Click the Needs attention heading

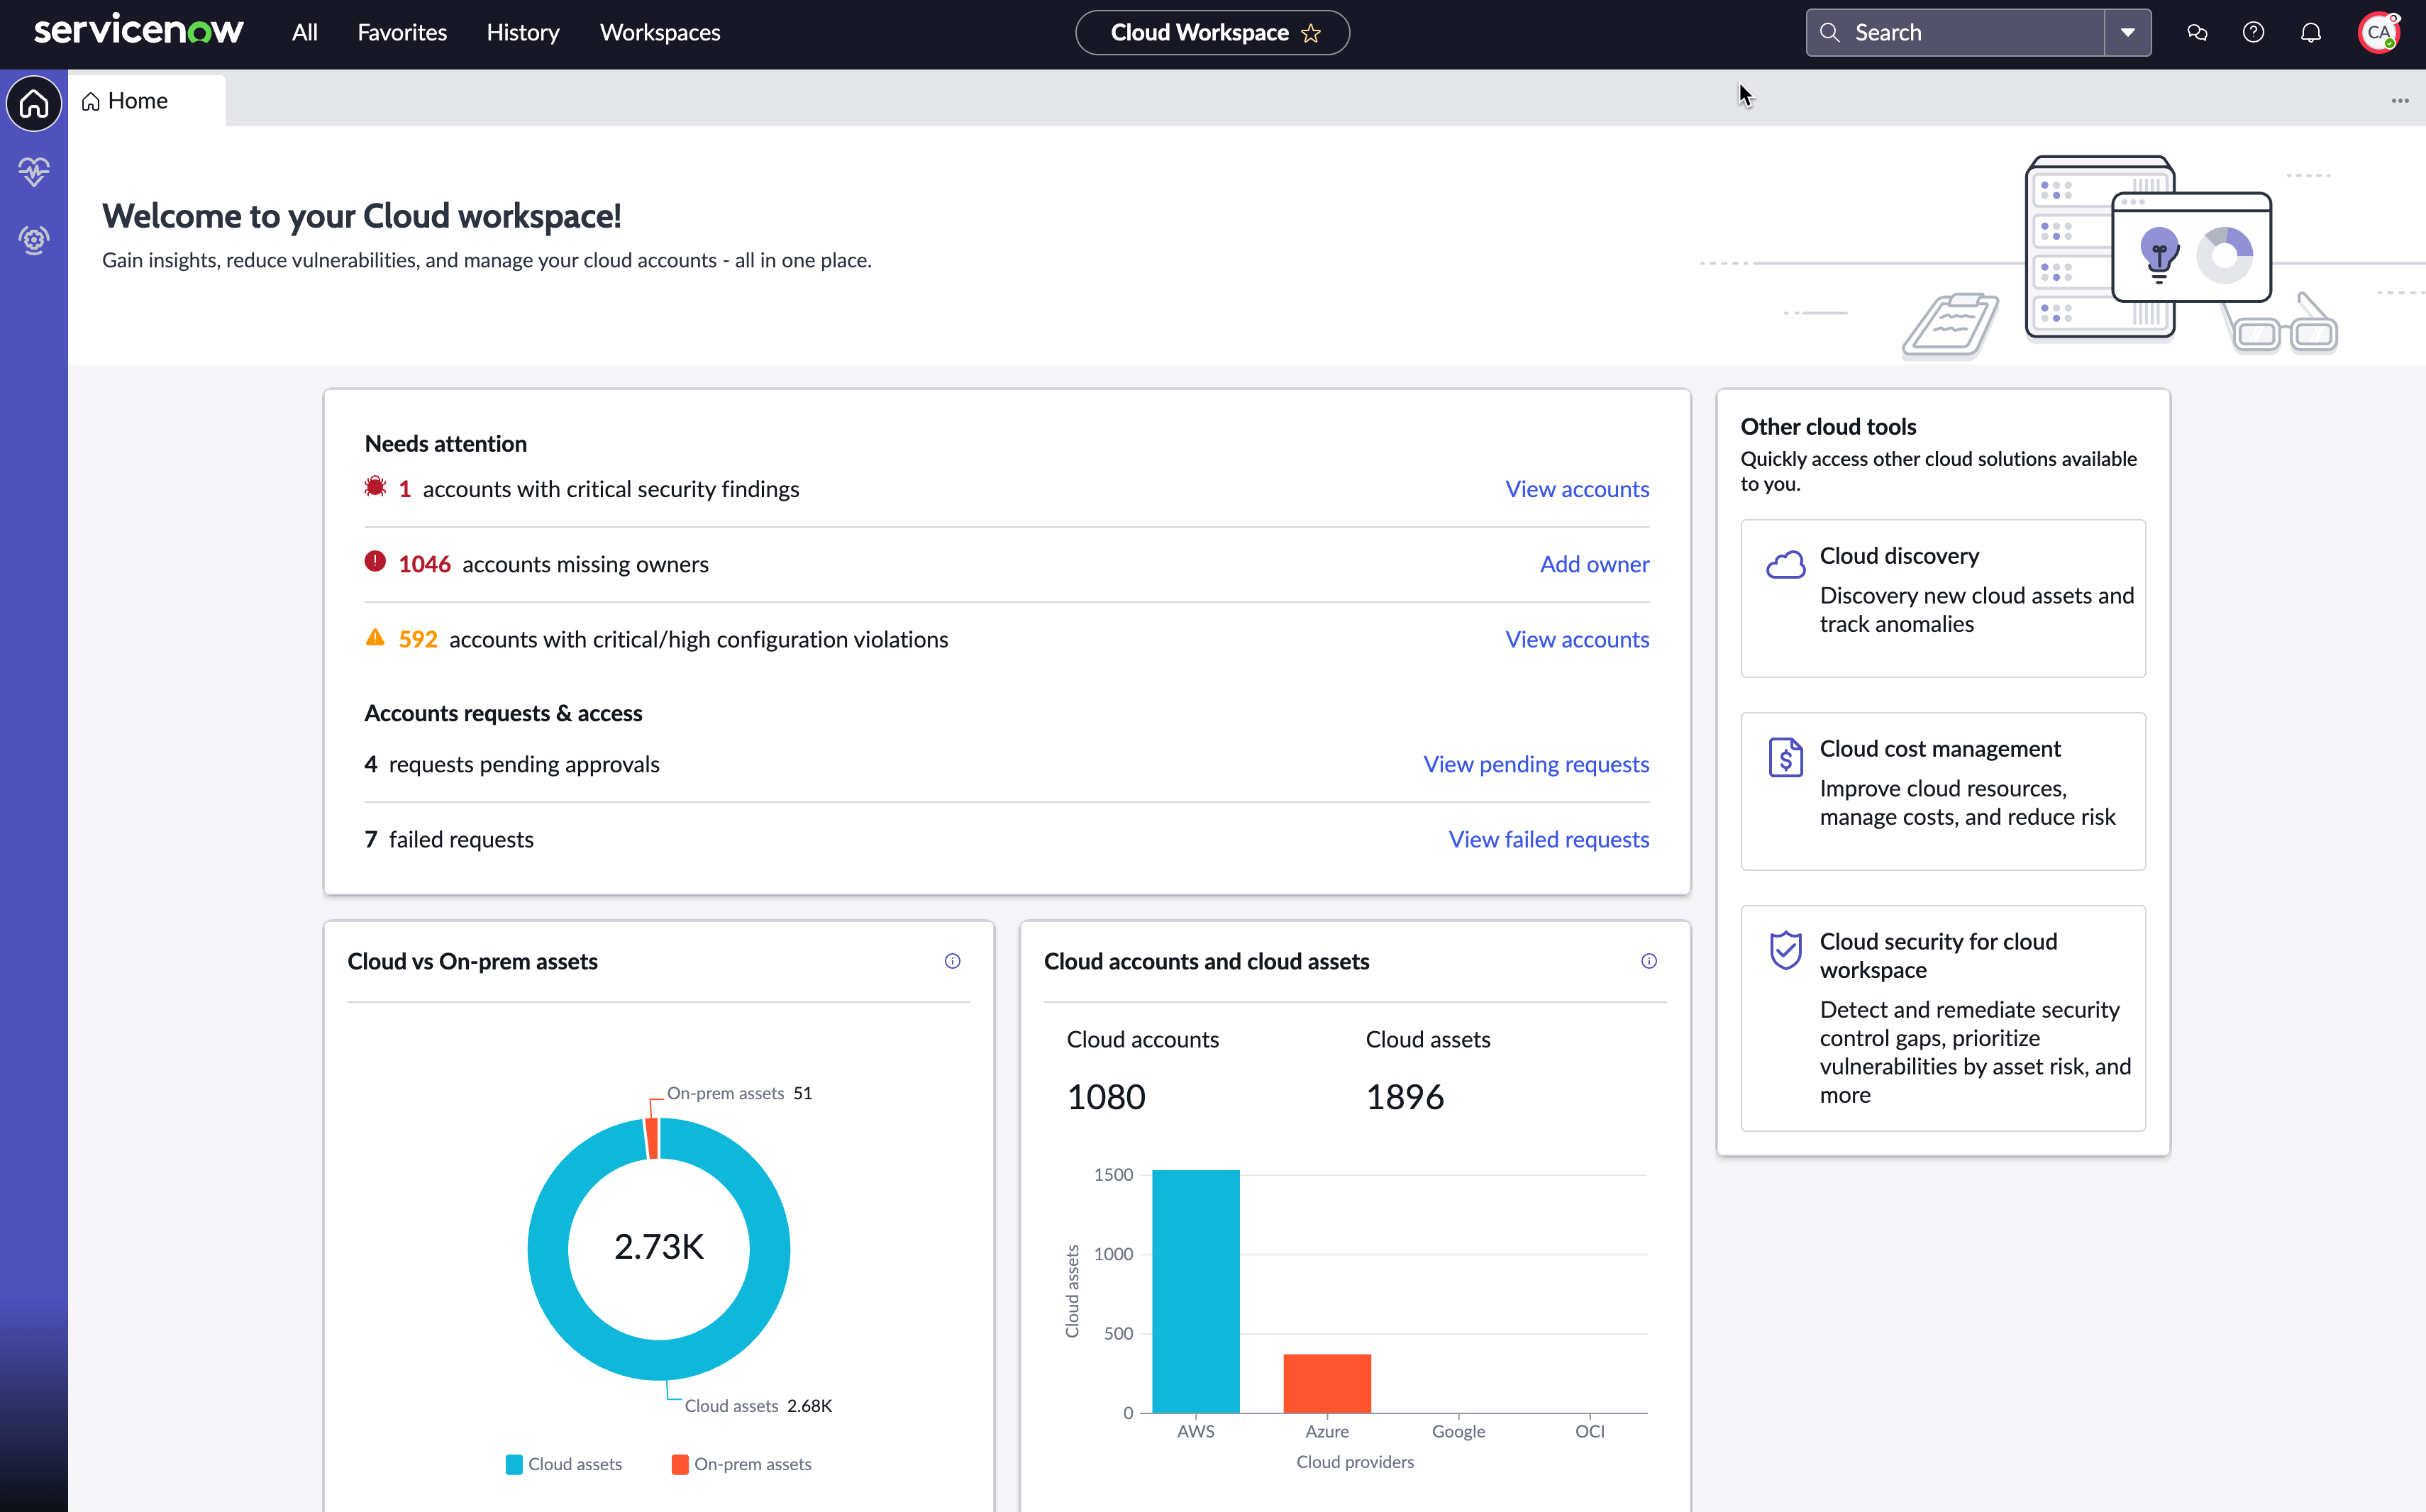pyautogui.click(x=445, y=443)
